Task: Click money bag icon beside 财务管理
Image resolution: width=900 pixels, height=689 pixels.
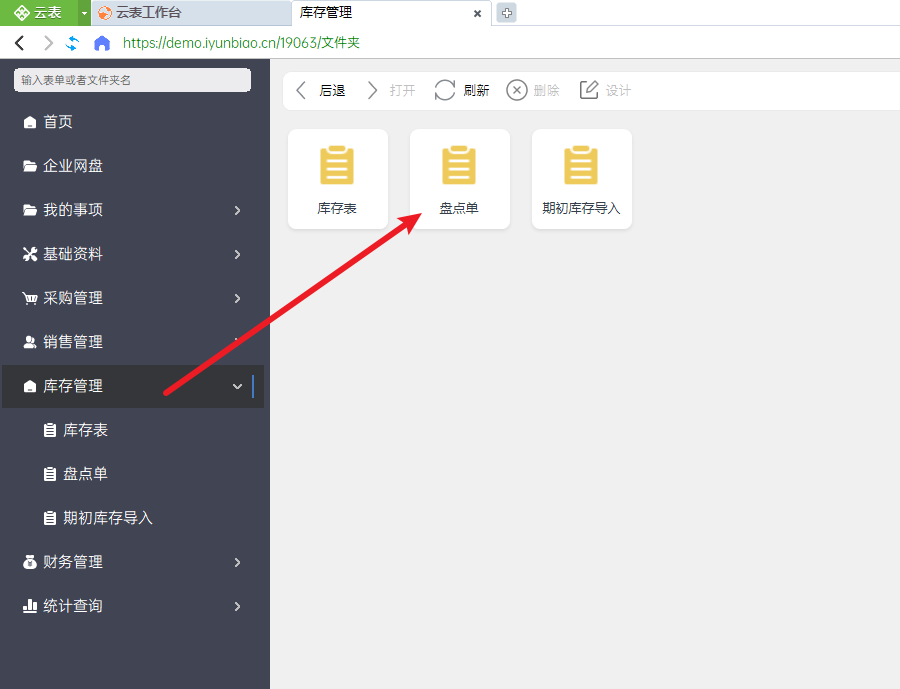Action: (30, 562)
